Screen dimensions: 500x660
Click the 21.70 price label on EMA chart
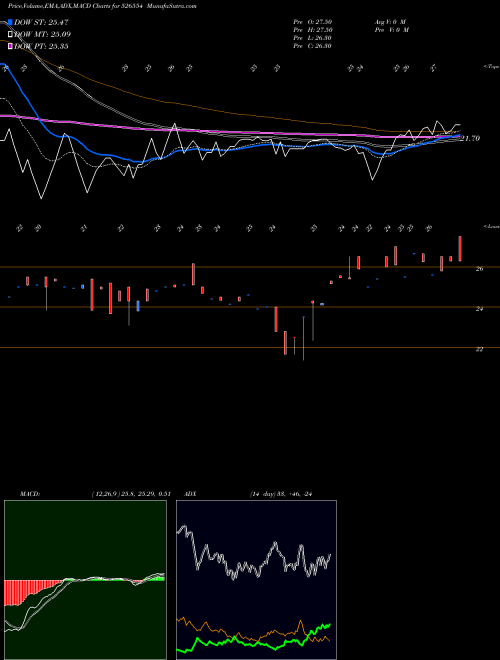470,138
